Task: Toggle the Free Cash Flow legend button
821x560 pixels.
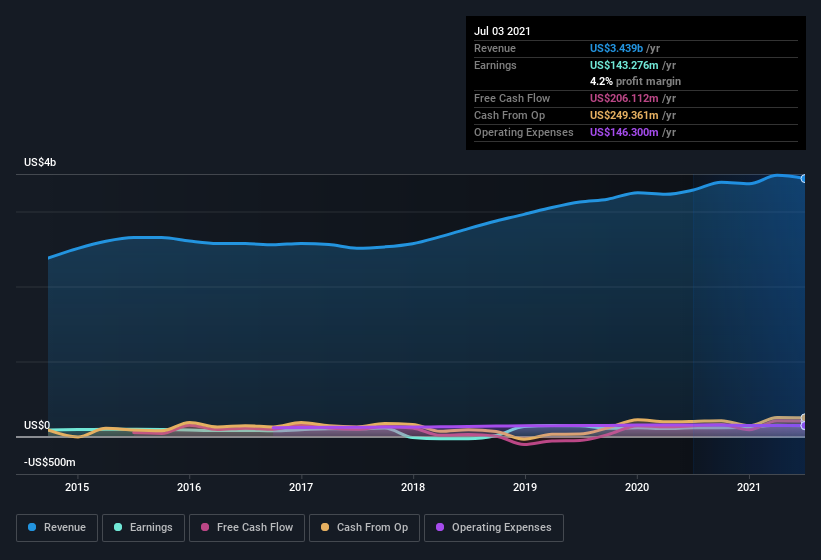Action: pos(247,528)
